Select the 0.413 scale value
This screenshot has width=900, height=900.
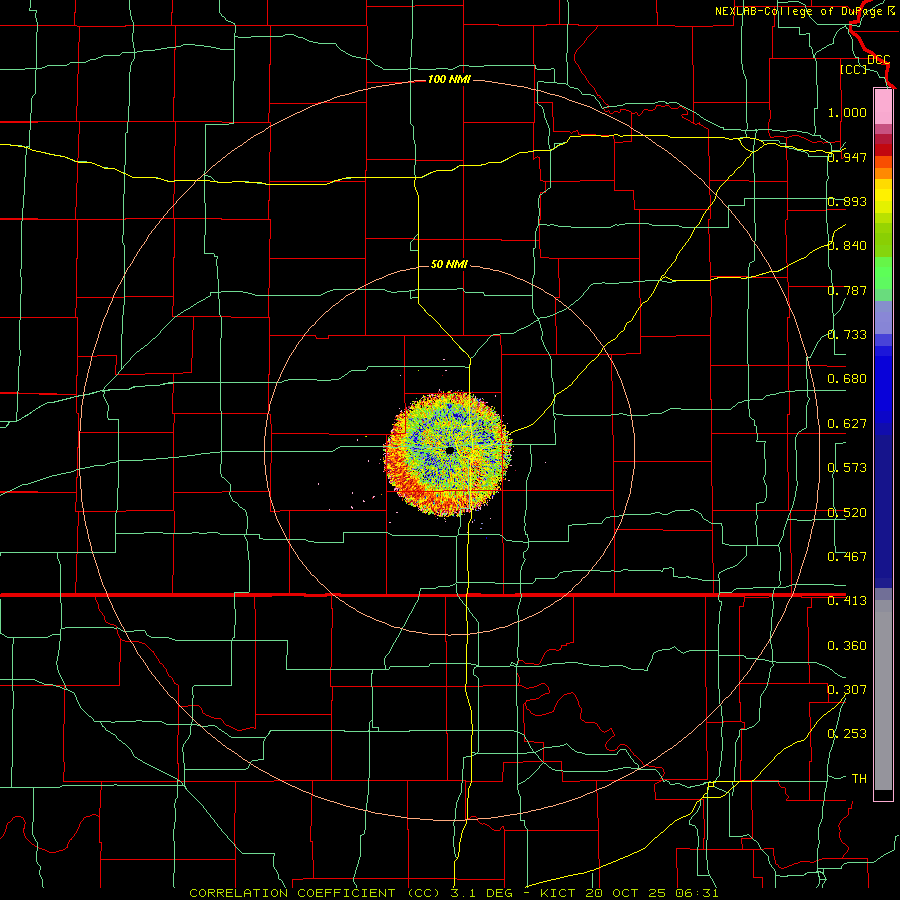pyautogui.click(x=847, y=601)
